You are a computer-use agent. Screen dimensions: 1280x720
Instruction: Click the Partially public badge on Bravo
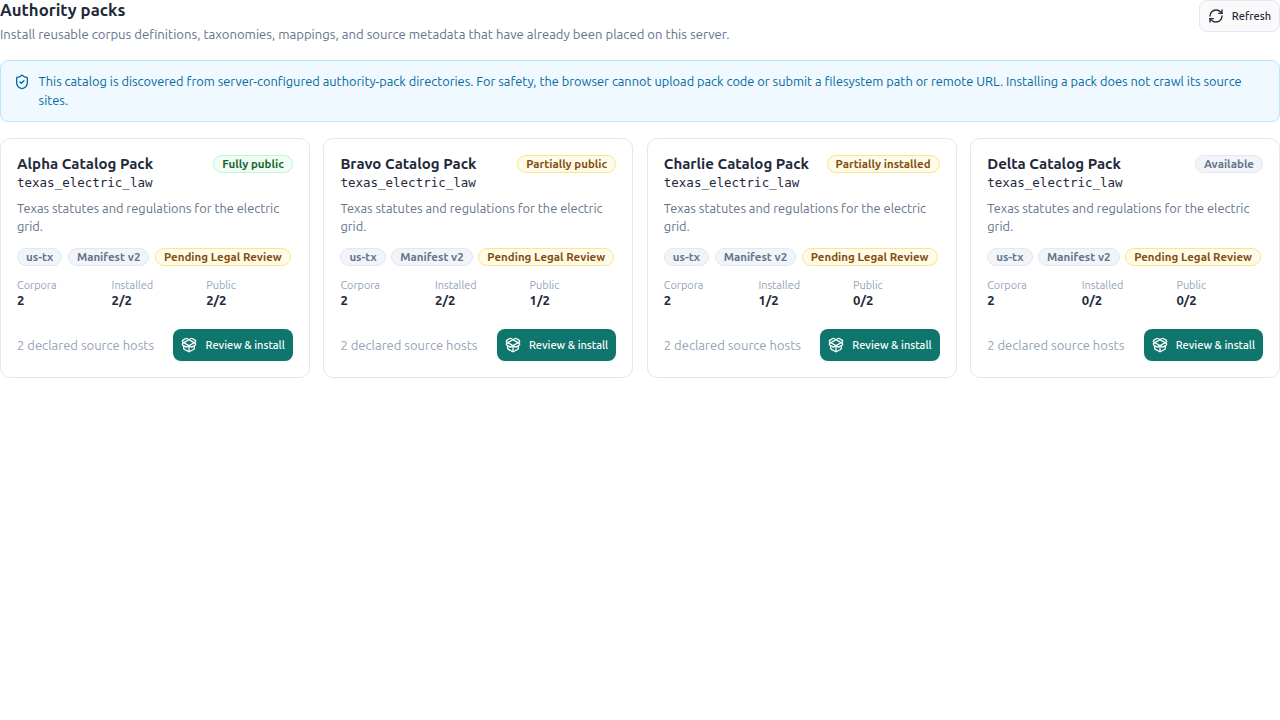click(566, 164)
